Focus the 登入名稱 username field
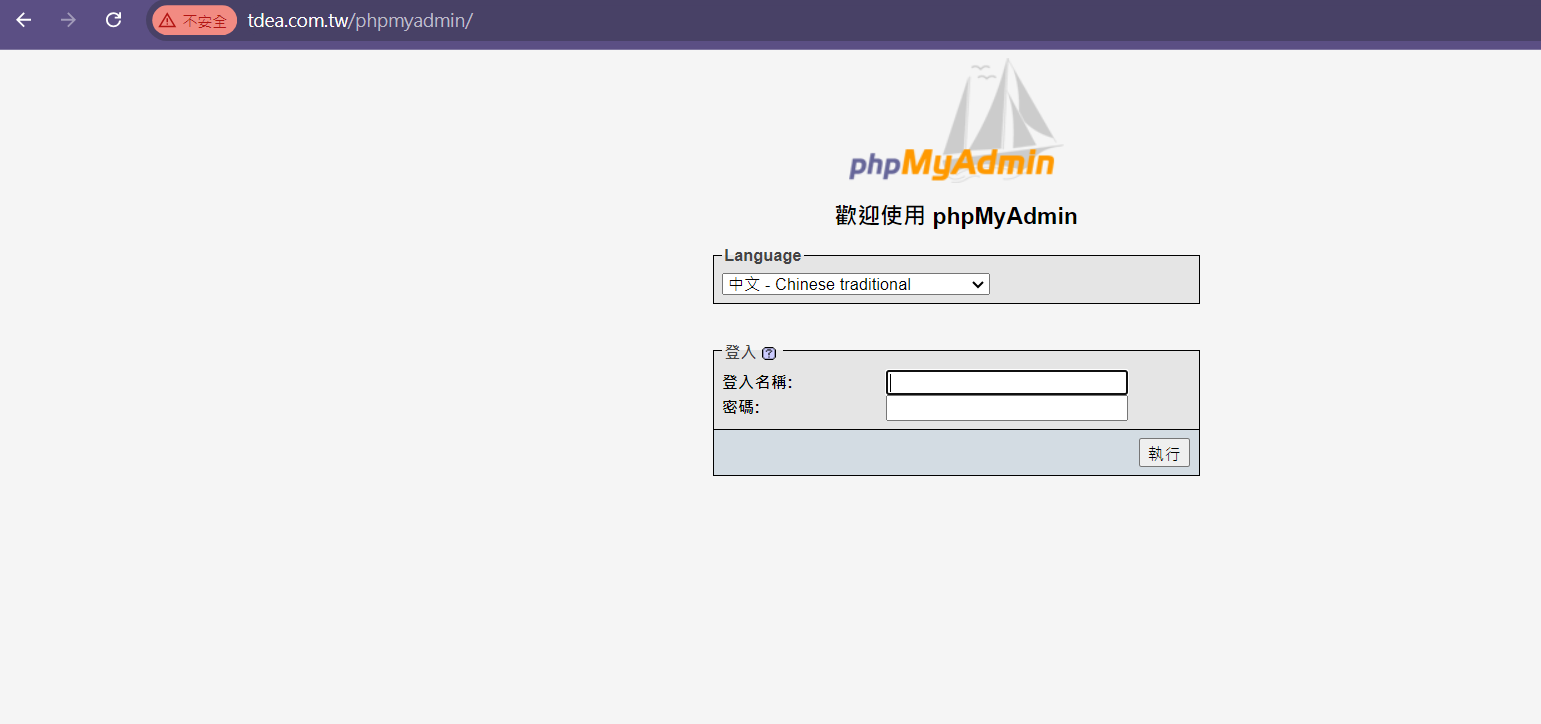This screenshot has width=1541, height=724. 1007,382
